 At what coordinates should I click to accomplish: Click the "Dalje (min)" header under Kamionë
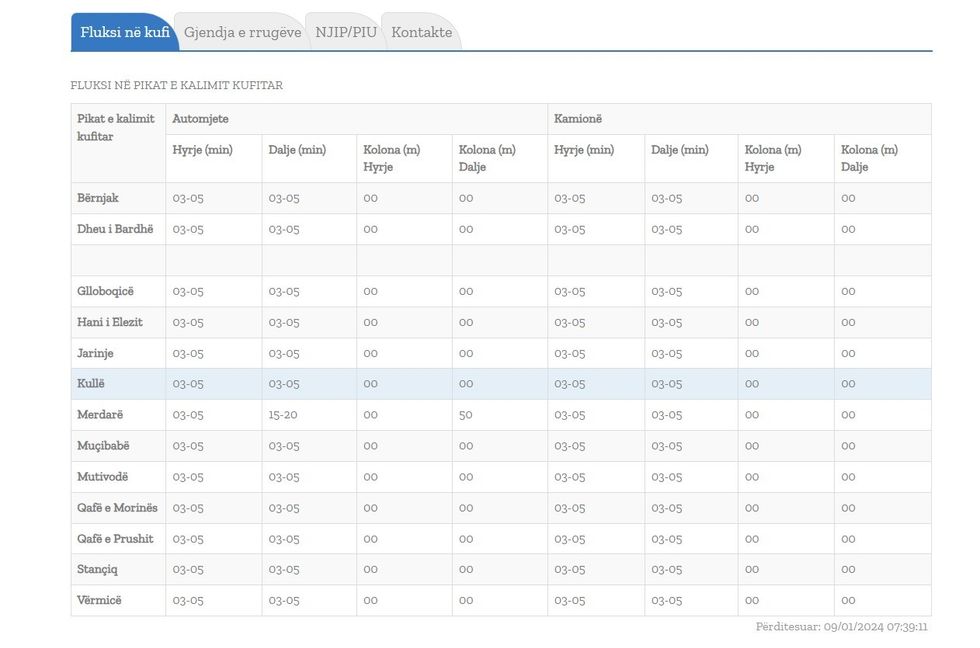click(679, 149)
